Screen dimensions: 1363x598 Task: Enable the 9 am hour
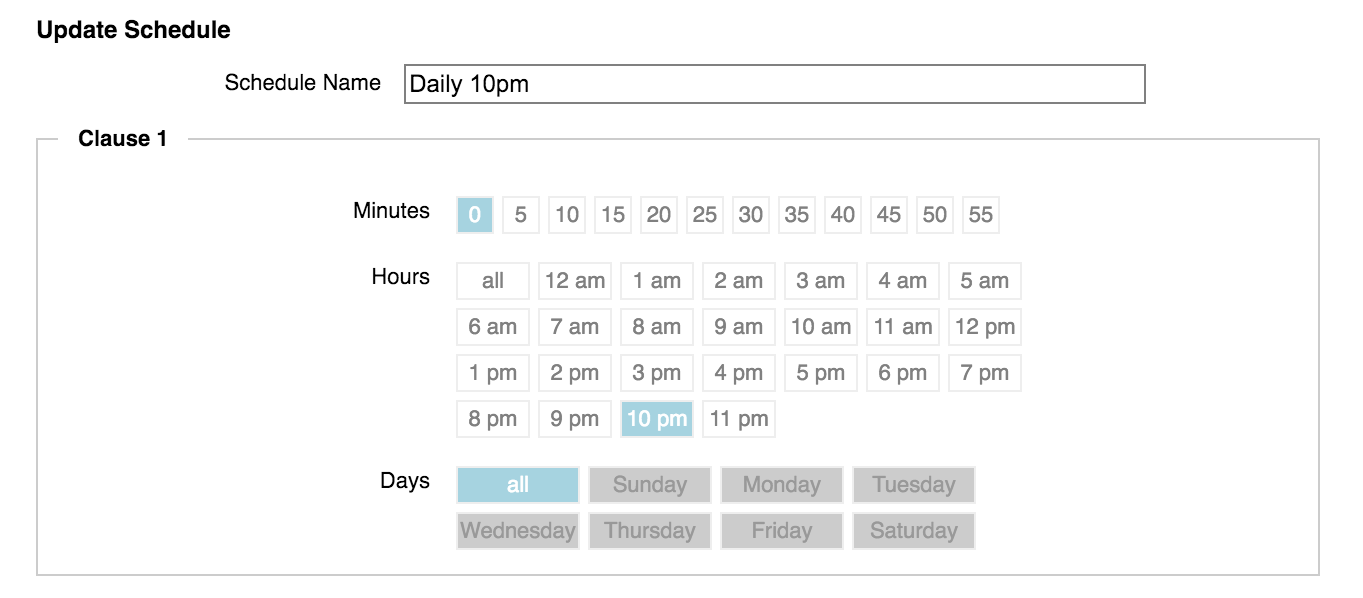tap(739, 327)
